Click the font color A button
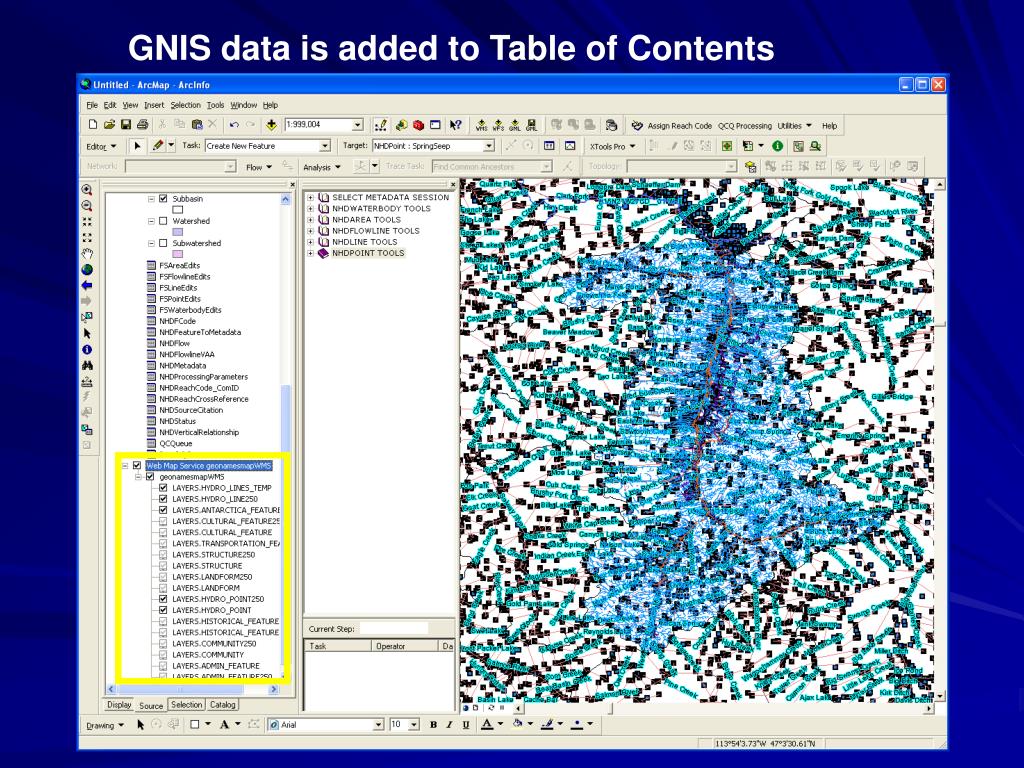This screenshot has height=768, width=1024. click(x=487, y=725)
